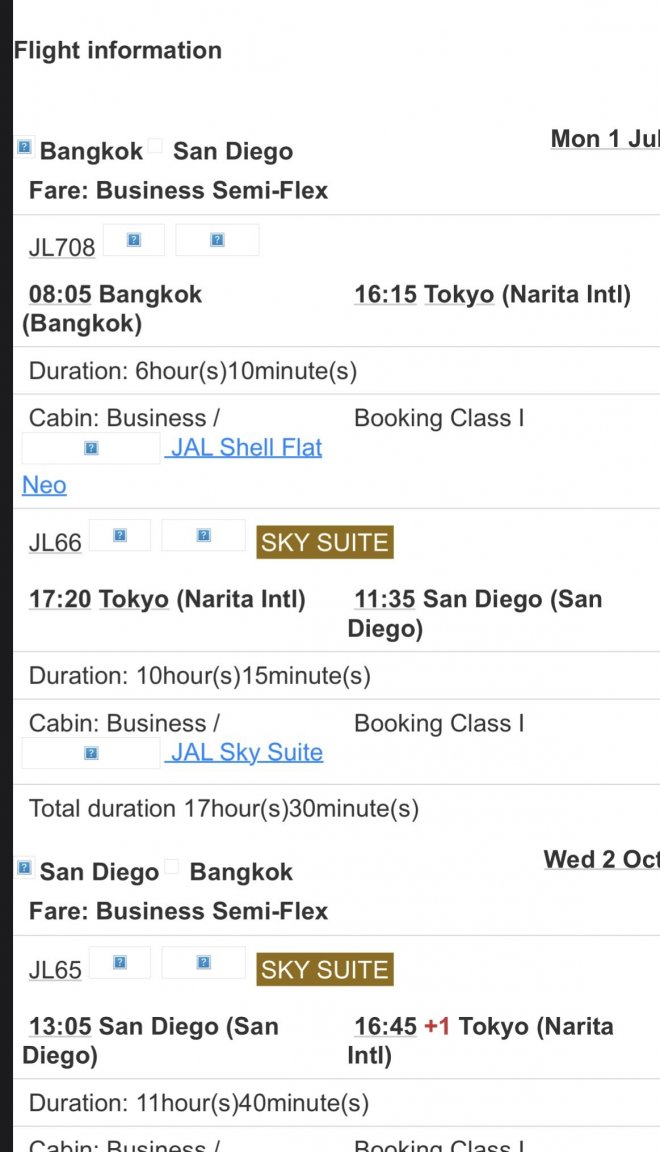Click the first image placeholder after JL65
This screenshot has width=660, height=1152.
click(x=120, y=962)
